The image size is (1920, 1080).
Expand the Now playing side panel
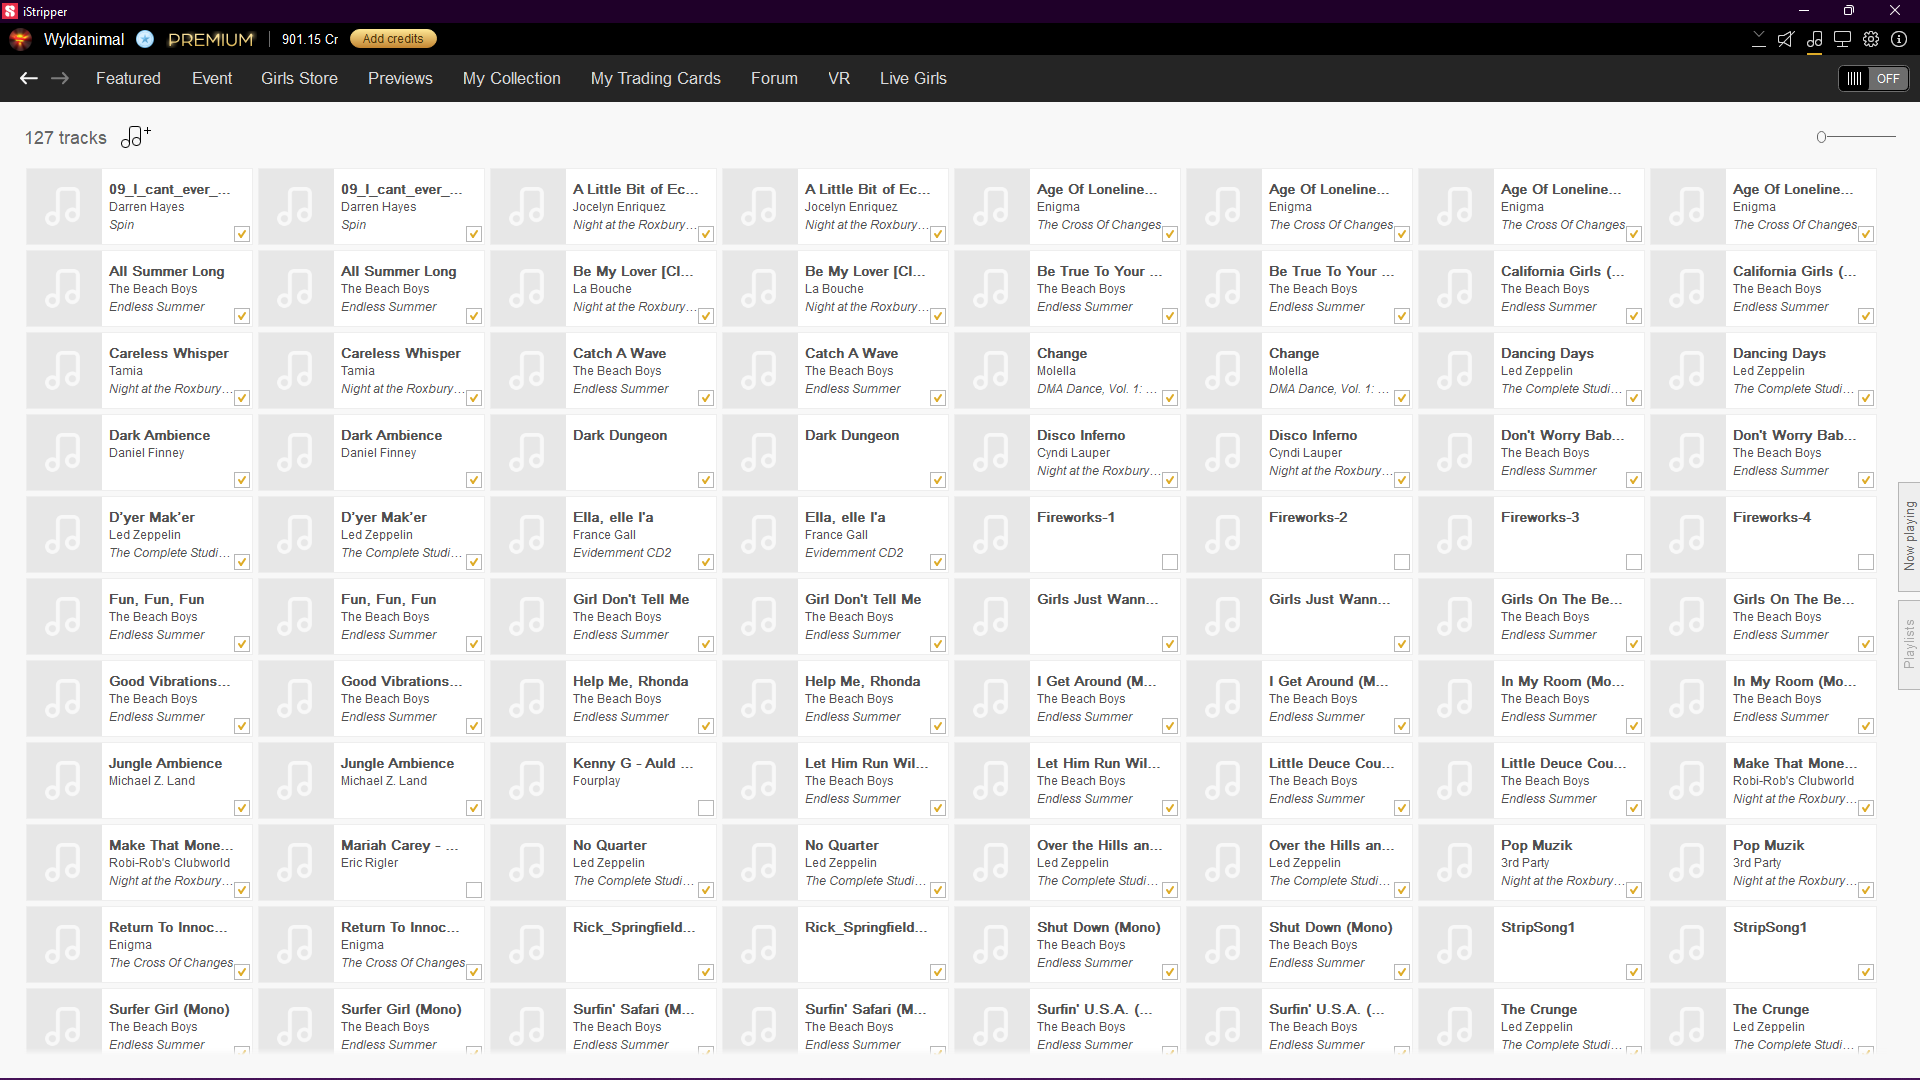tap(1909, 537)
